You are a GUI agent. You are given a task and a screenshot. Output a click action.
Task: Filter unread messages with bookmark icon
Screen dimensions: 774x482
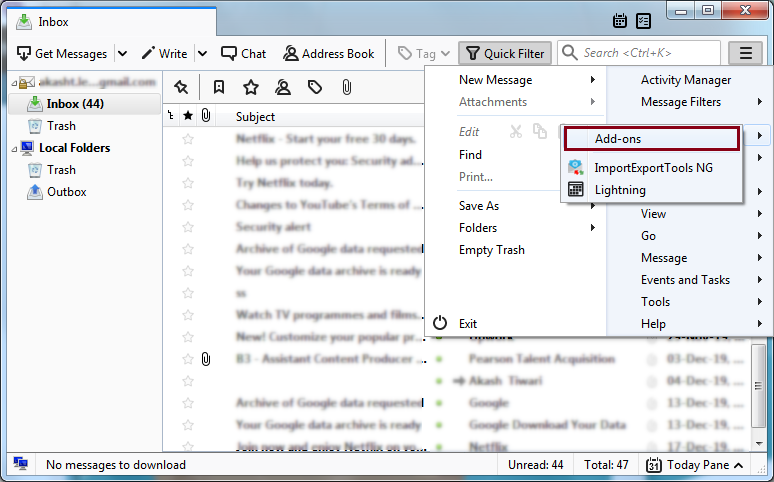[x=219, y=88]
